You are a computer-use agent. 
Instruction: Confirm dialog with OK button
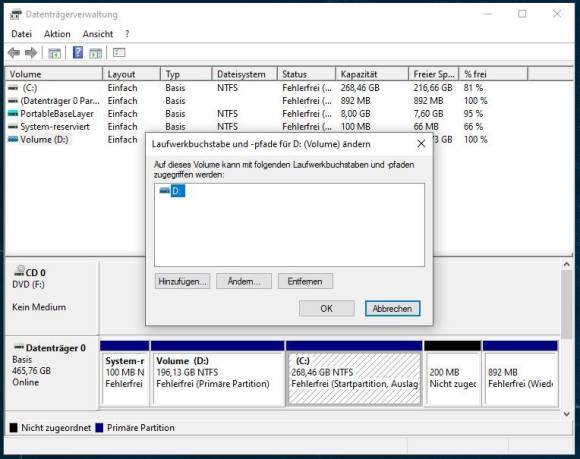327,308
